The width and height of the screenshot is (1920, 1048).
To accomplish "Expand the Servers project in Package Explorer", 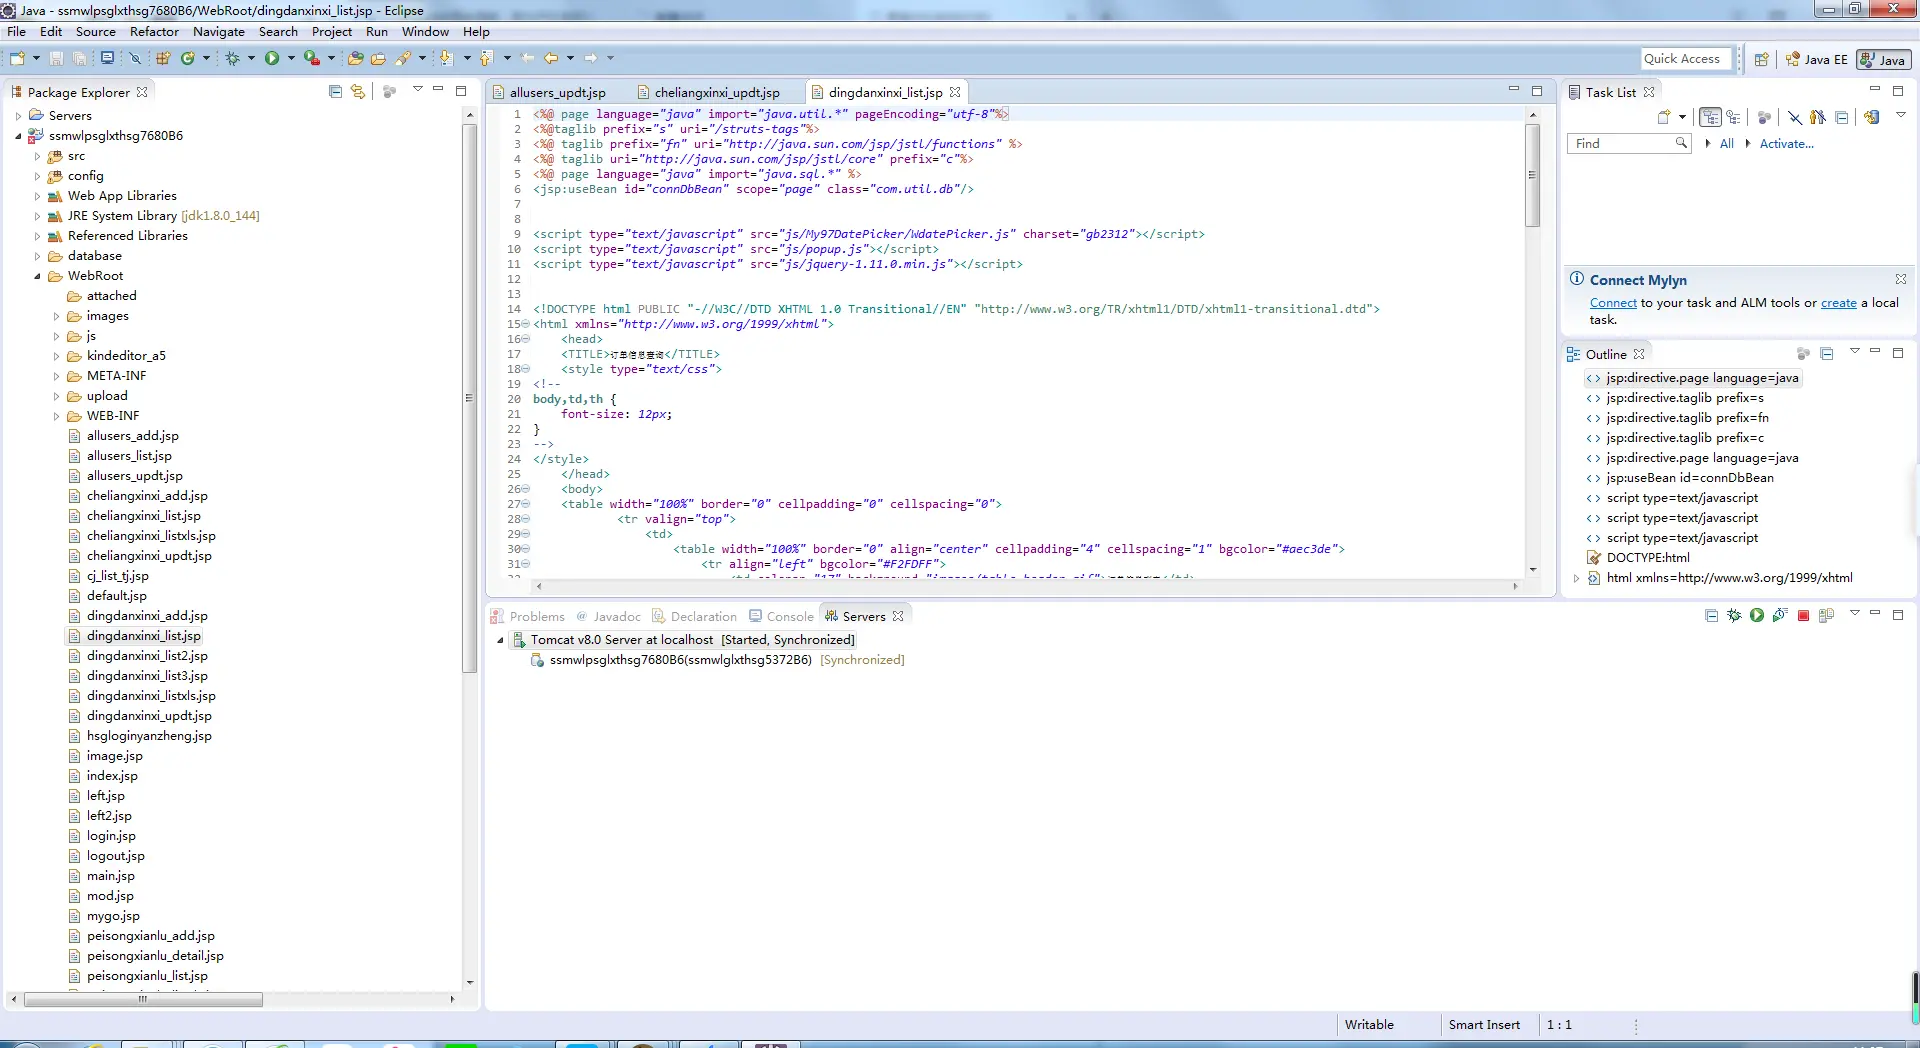I will (18, 116).
